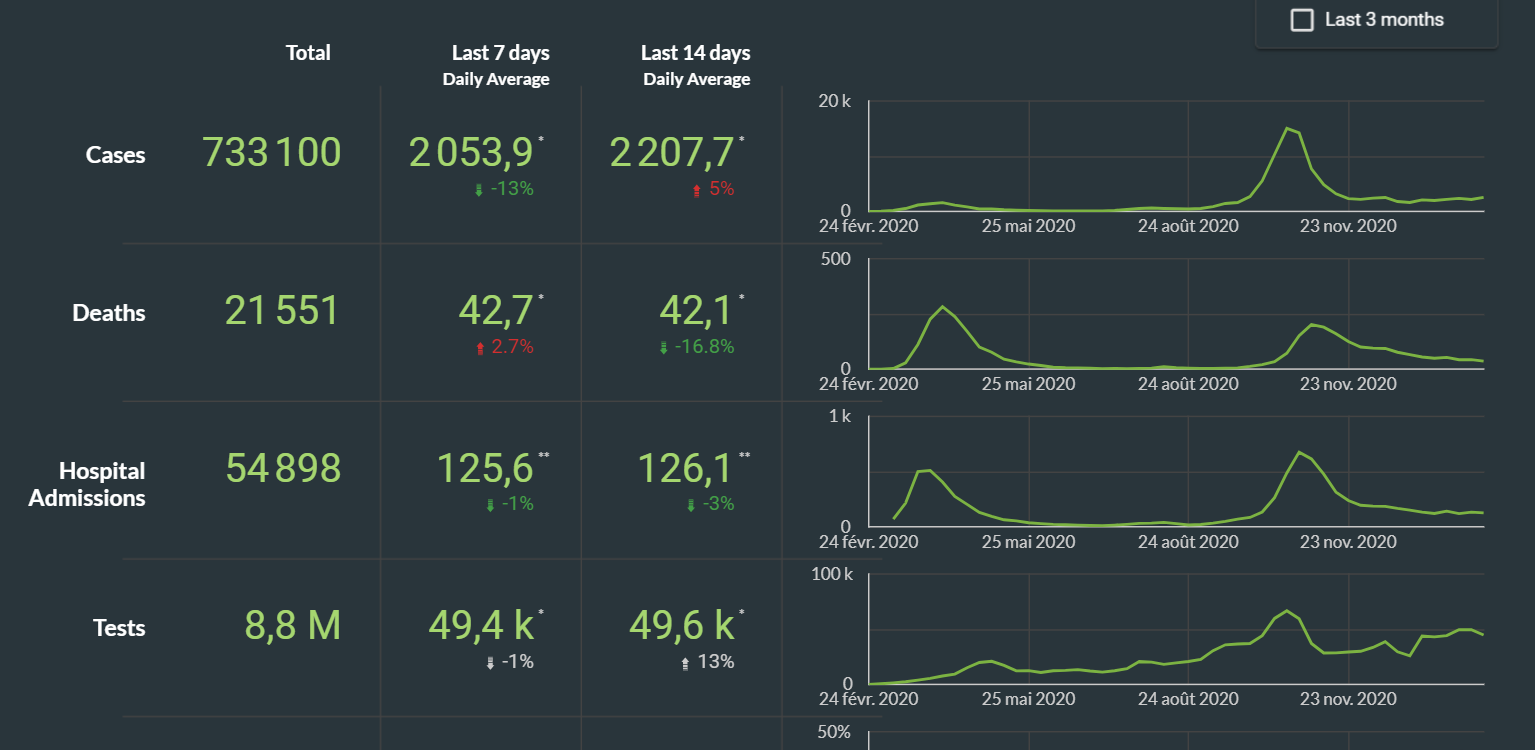Click the down arrow beside Hospital Admissions -3%

coord(690,505)
